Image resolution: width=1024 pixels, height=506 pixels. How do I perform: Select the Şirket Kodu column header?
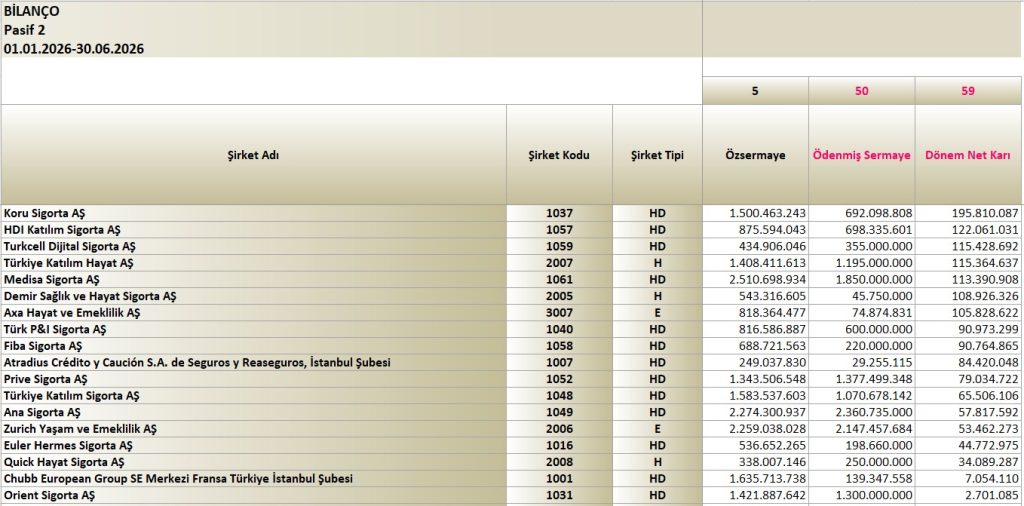click(x=559, y=155)
